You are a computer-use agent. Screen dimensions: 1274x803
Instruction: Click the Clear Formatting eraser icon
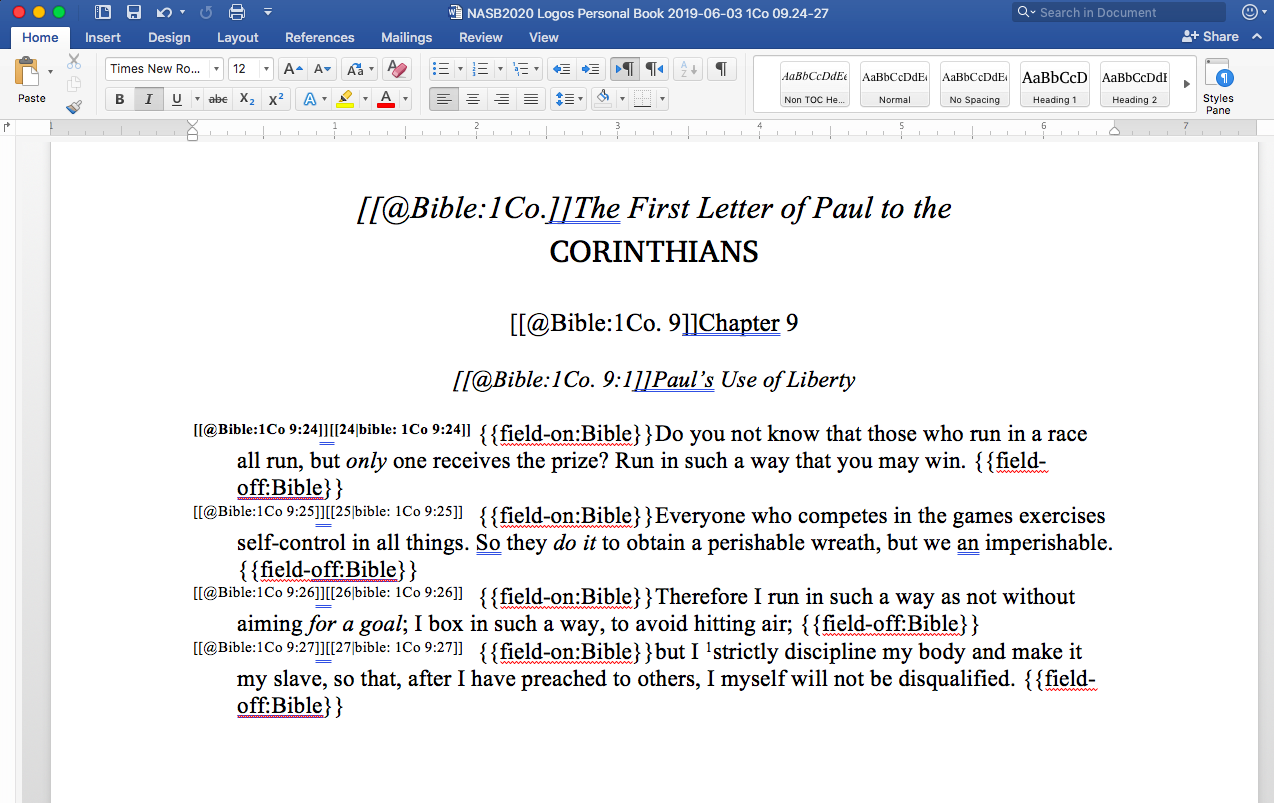(x=397, y=69)
